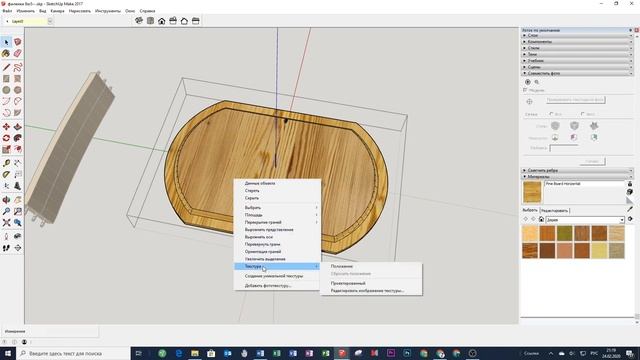Image resolution: width=640 pixels, height=360 pixels.
Task: Click Скрыть in the context menu
Action: coord(252,198)
